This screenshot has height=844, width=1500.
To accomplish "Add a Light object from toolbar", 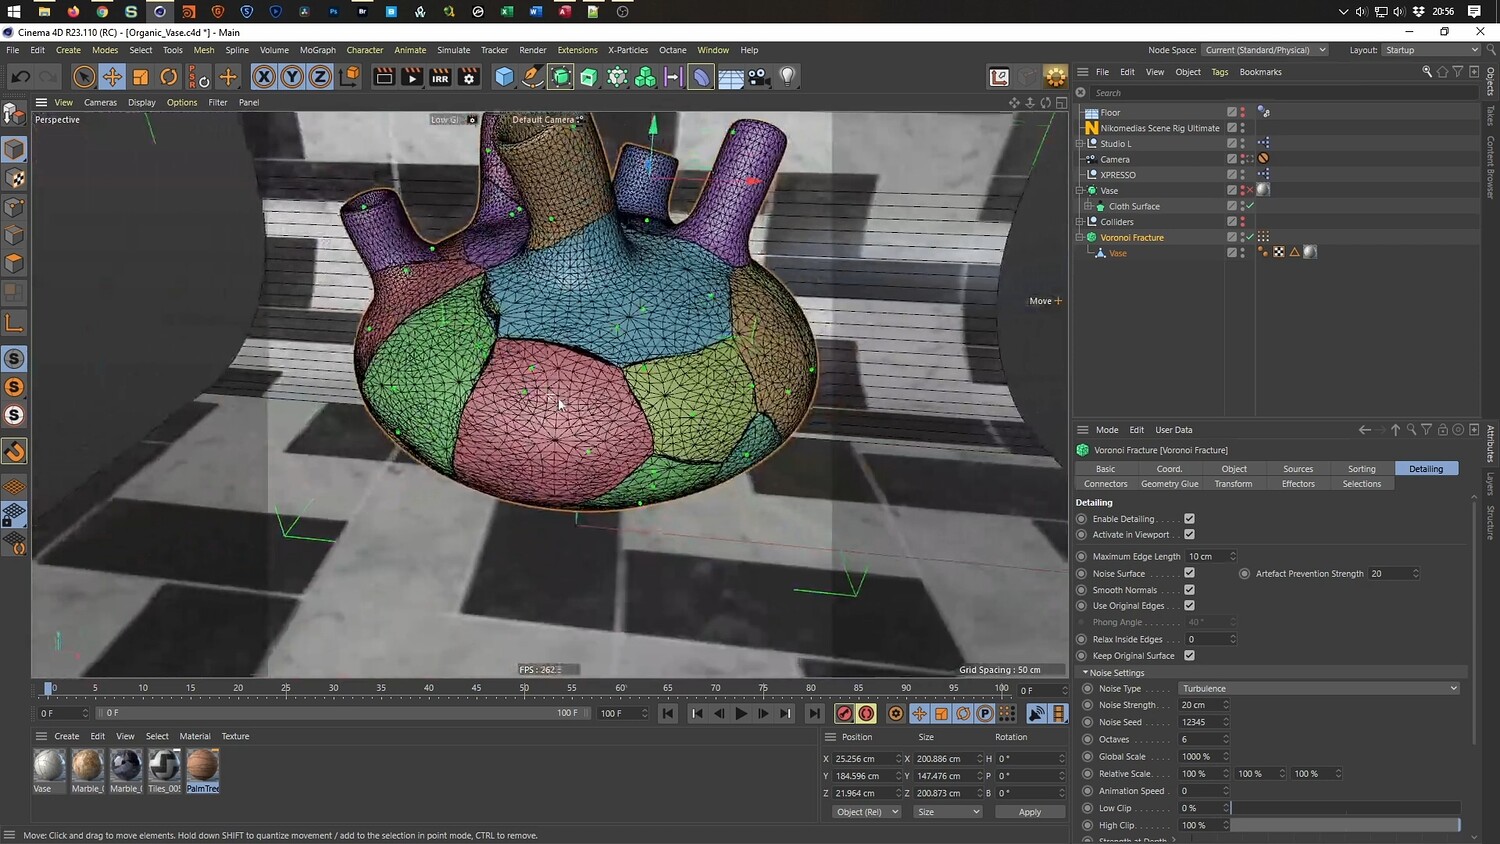I will point(788,77).
